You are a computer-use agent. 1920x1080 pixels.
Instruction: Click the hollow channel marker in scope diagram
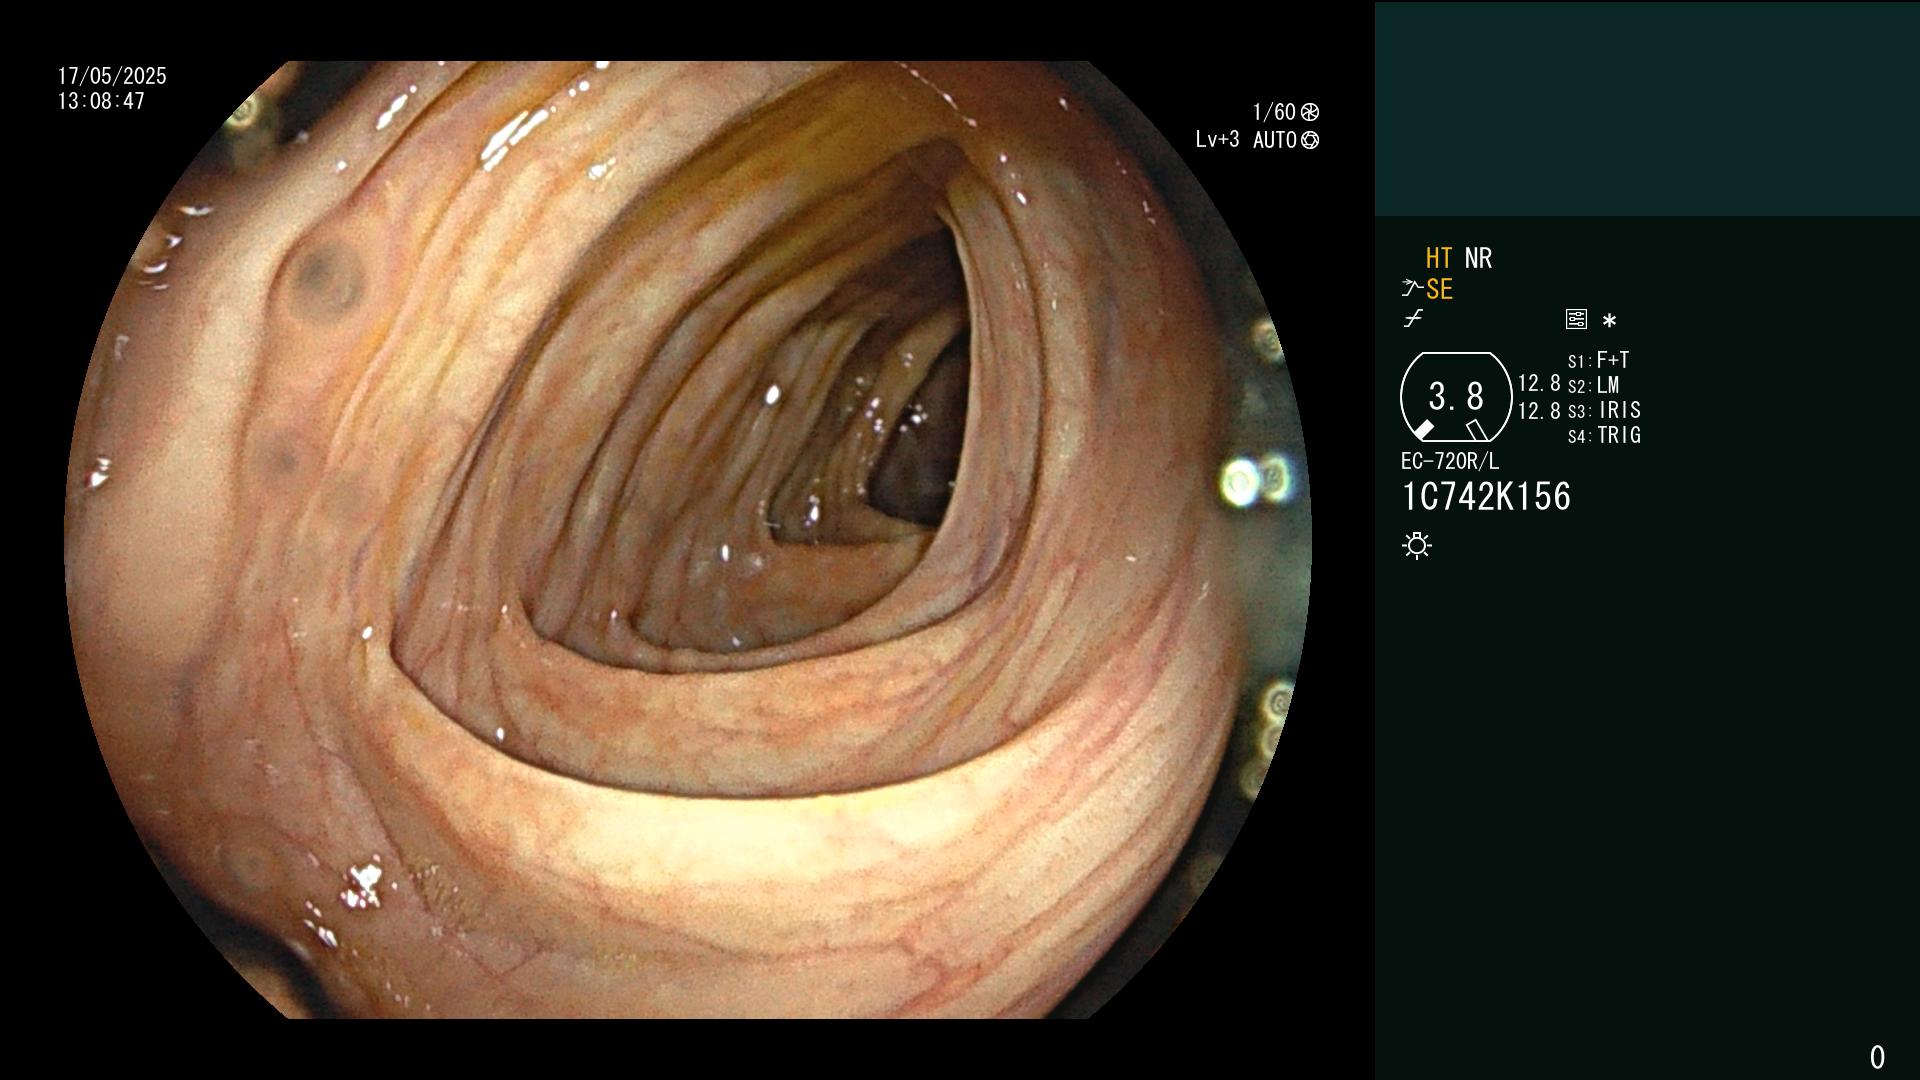tap(1476, 430)
